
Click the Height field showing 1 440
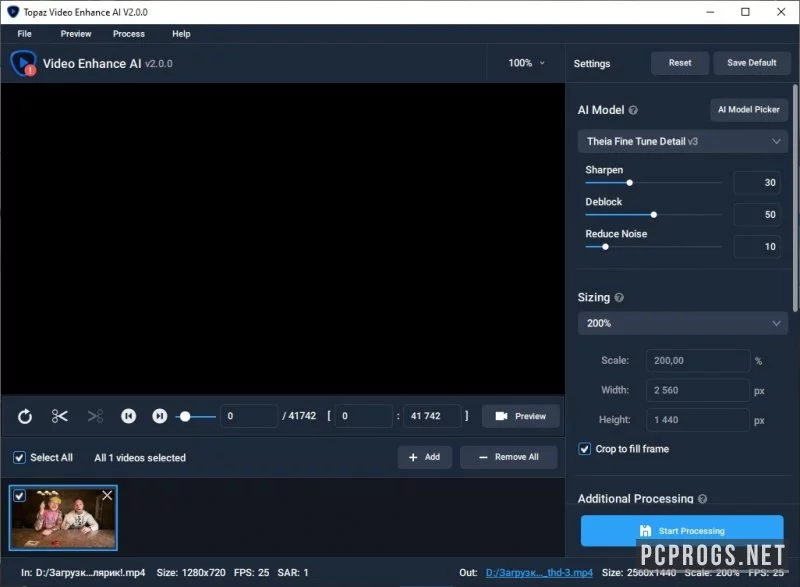(698, 420)
